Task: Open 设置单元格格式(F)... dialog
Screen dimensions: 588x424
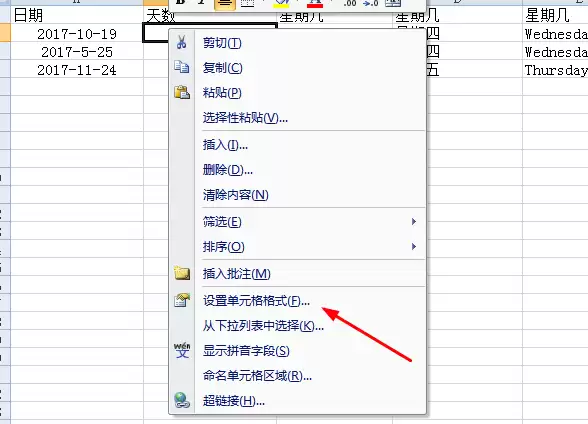Action: coord(256,301)
